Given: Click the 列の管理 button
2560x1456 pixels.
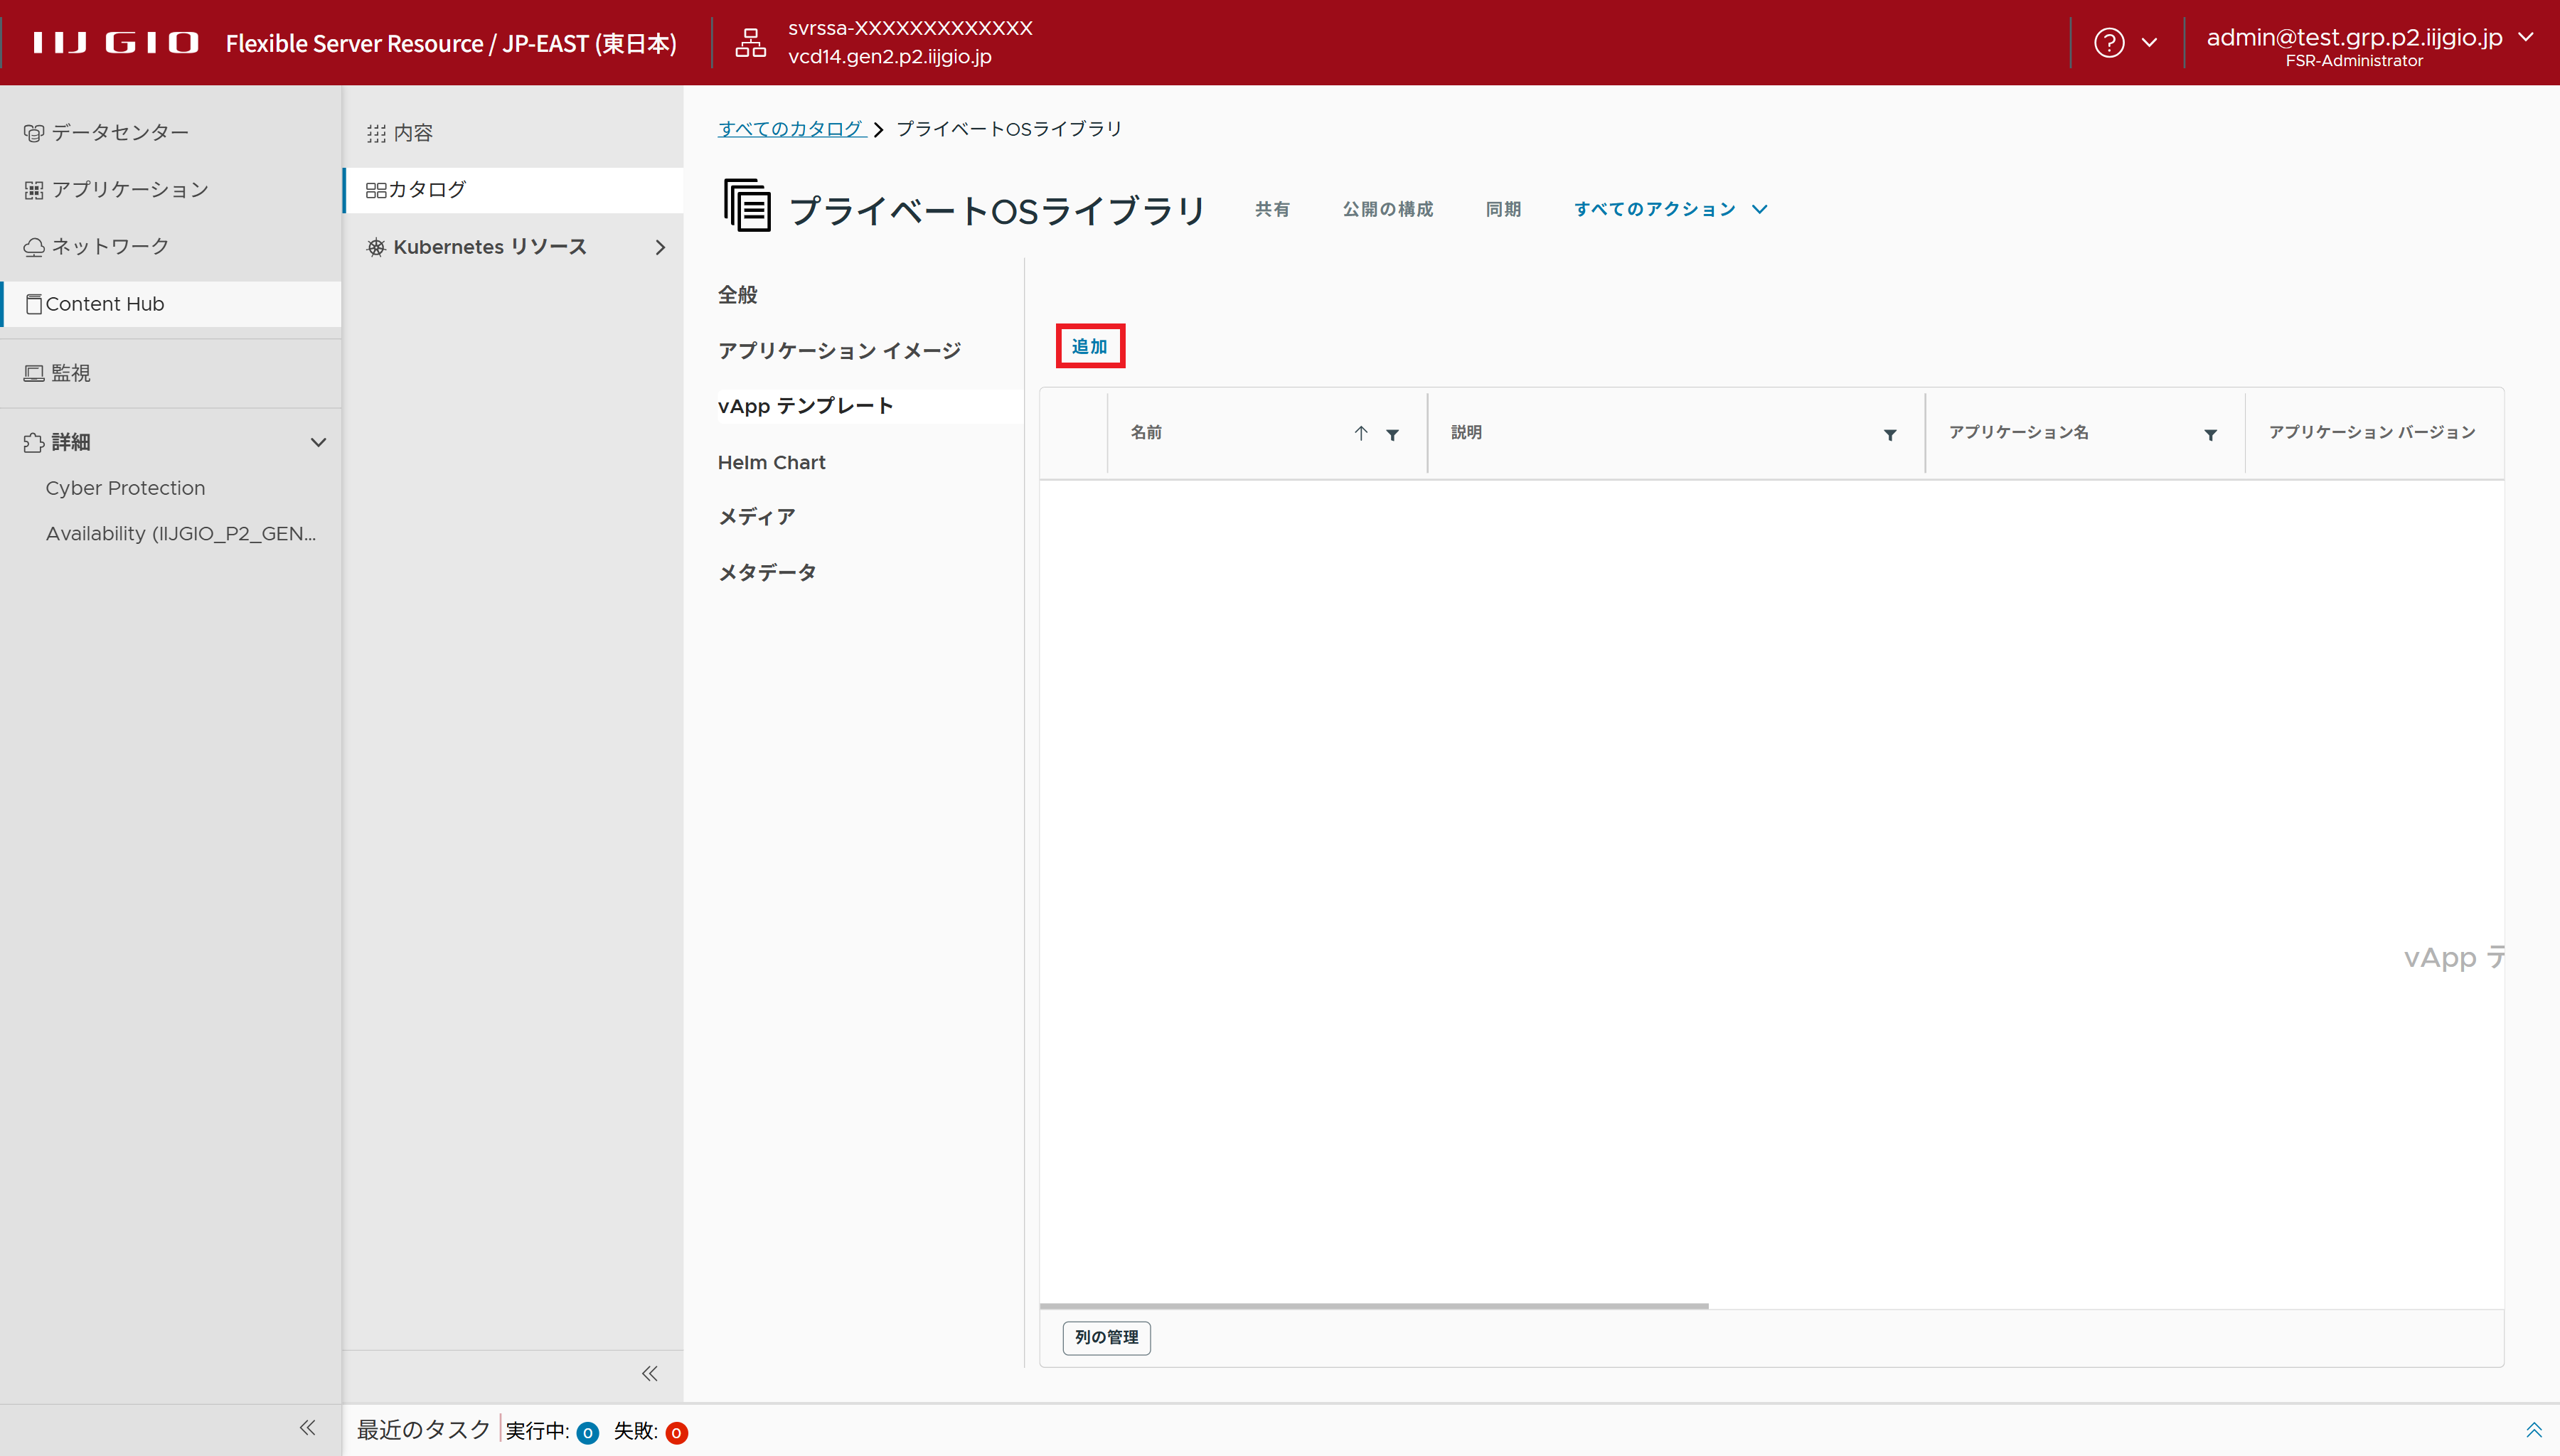Looking at the screenshot, I should click(1106, 1337).
